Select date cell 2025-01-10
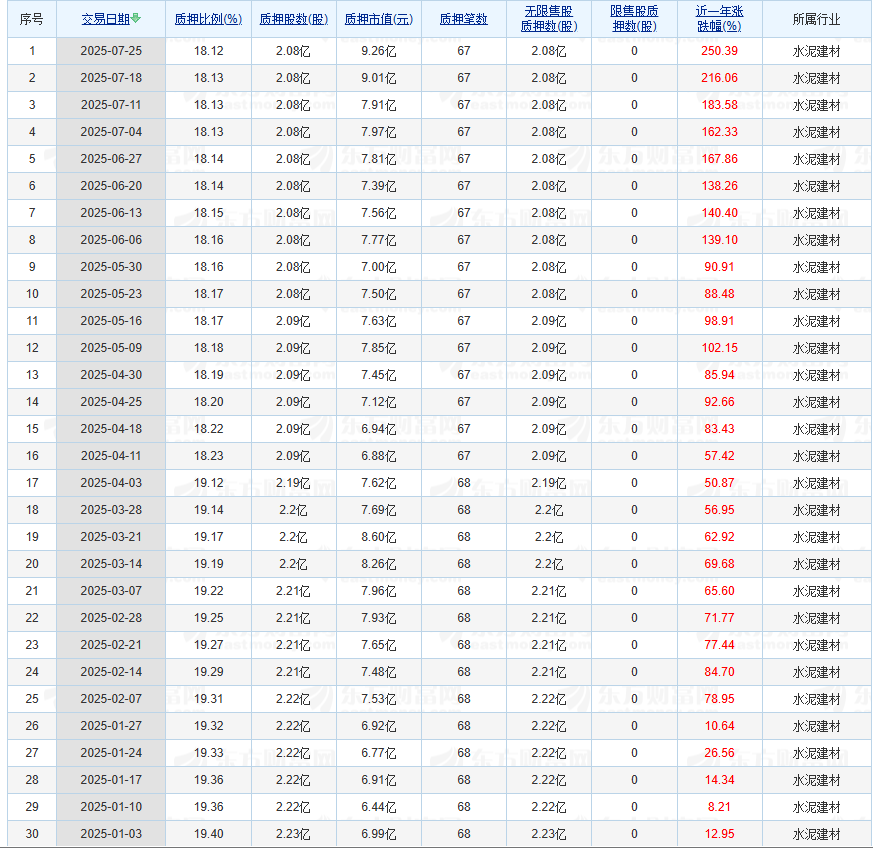873x848 pixels. coord(111,807)
